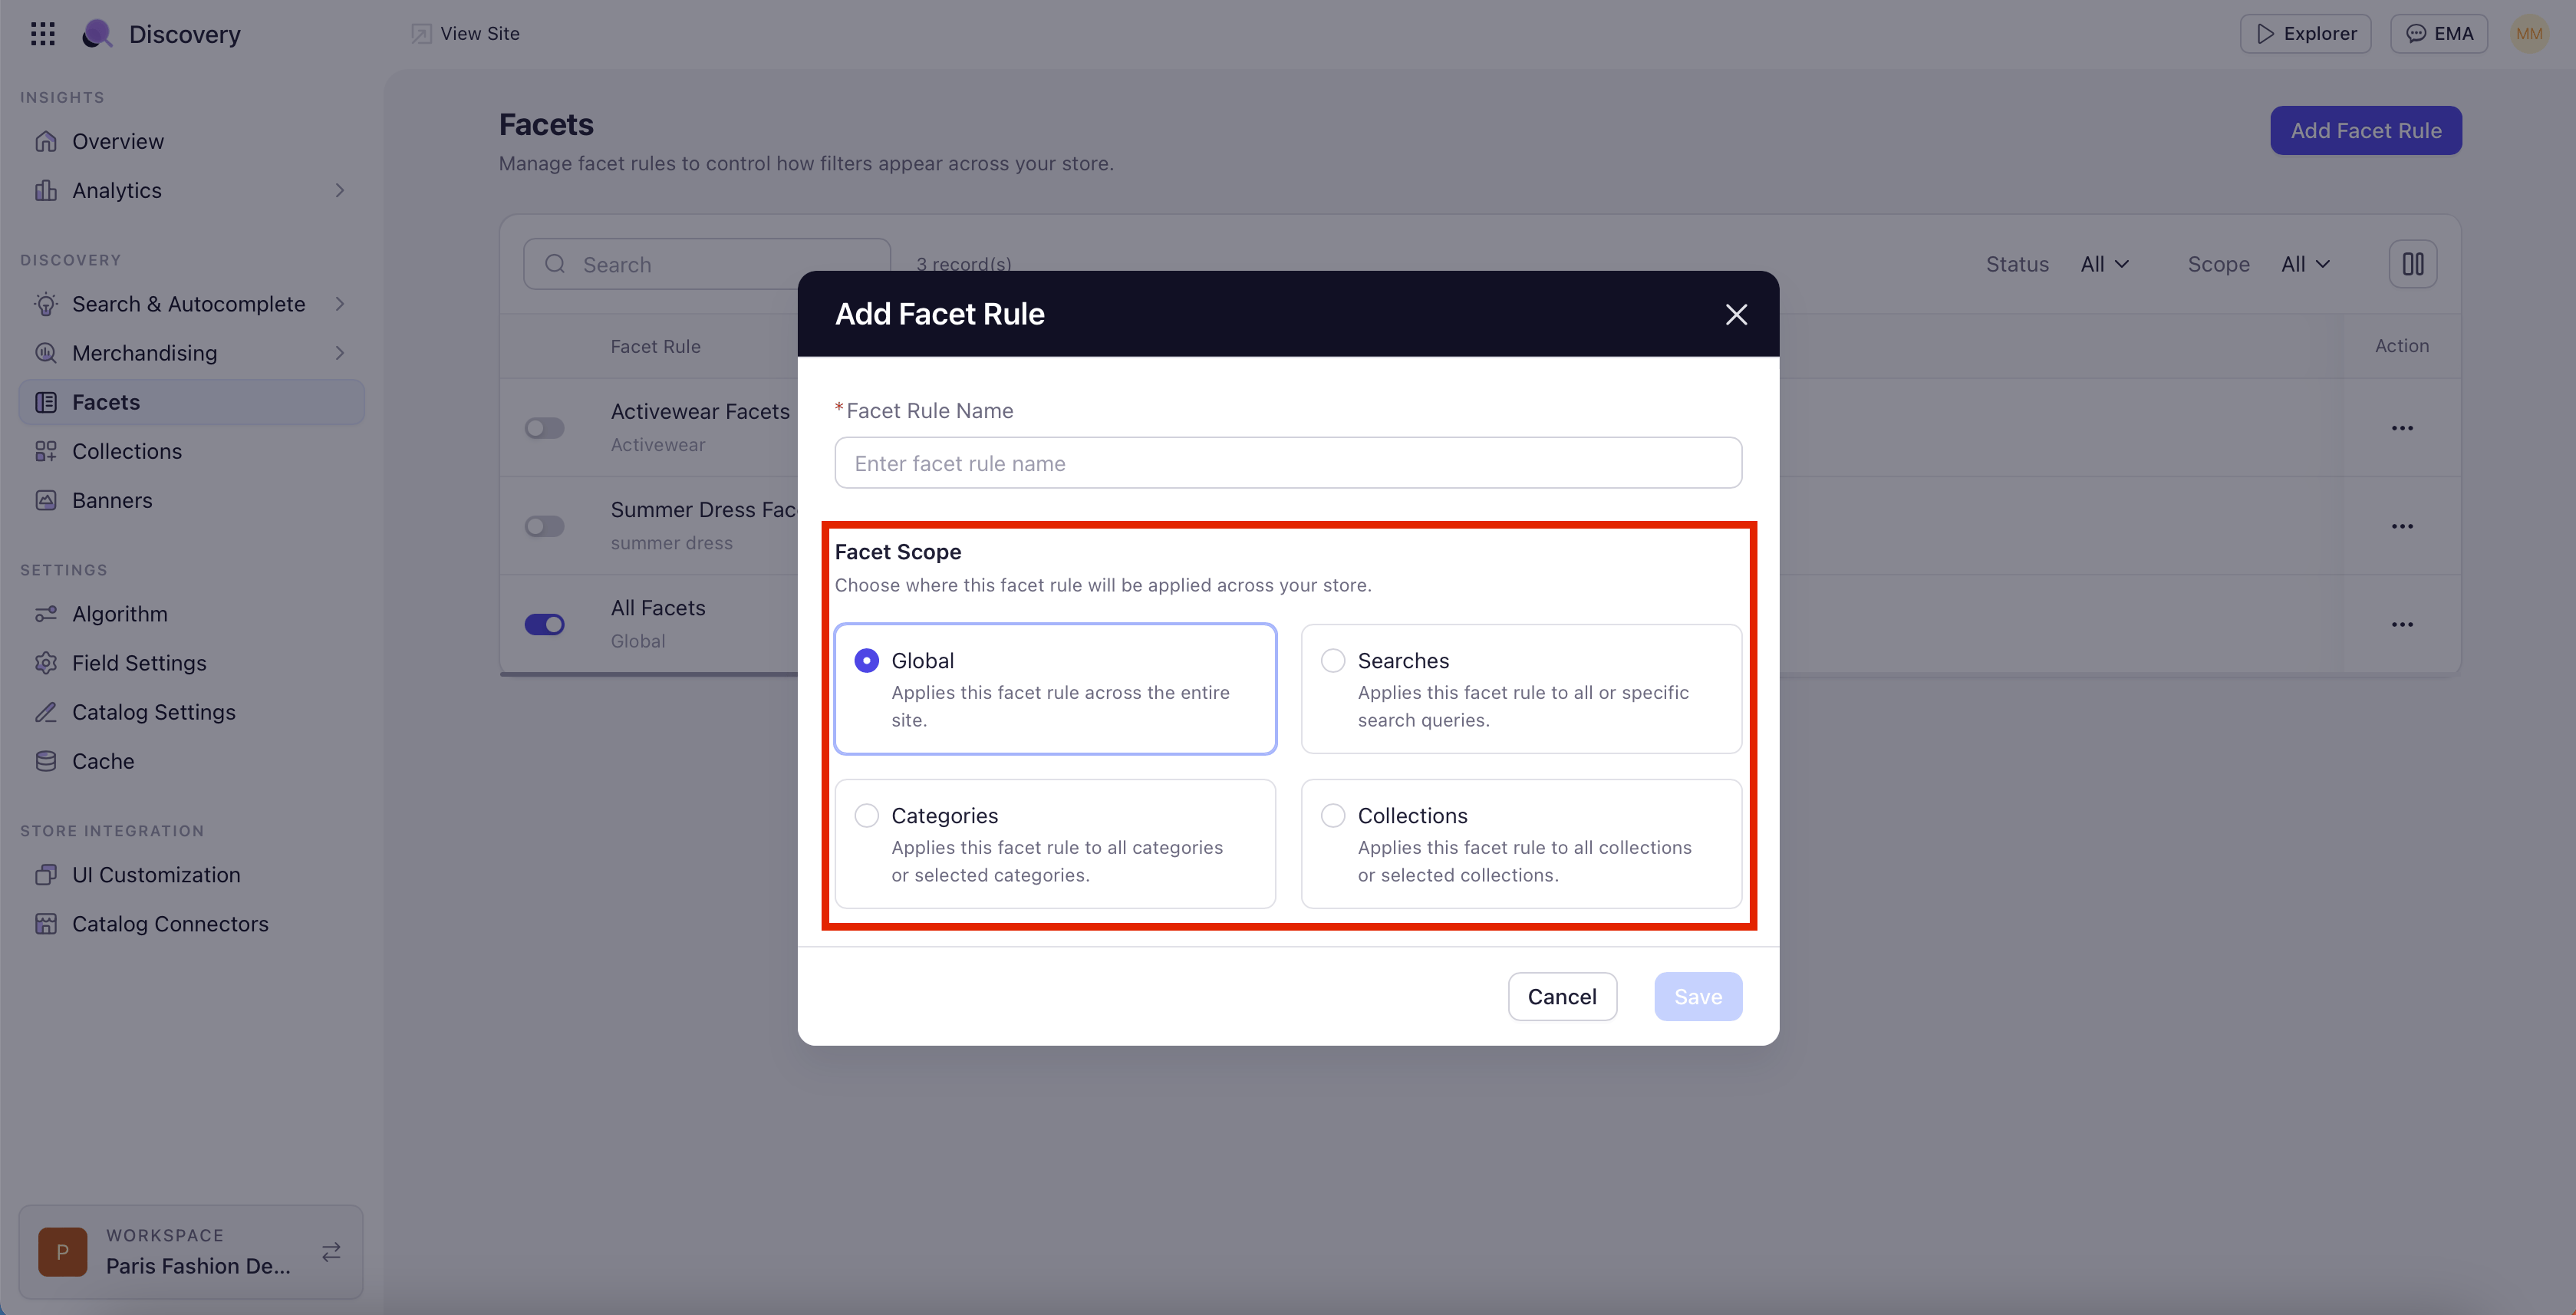Click the Paris Fashion workspace P avatar
The image size is (2576, 1315).
pos(62,1252)
